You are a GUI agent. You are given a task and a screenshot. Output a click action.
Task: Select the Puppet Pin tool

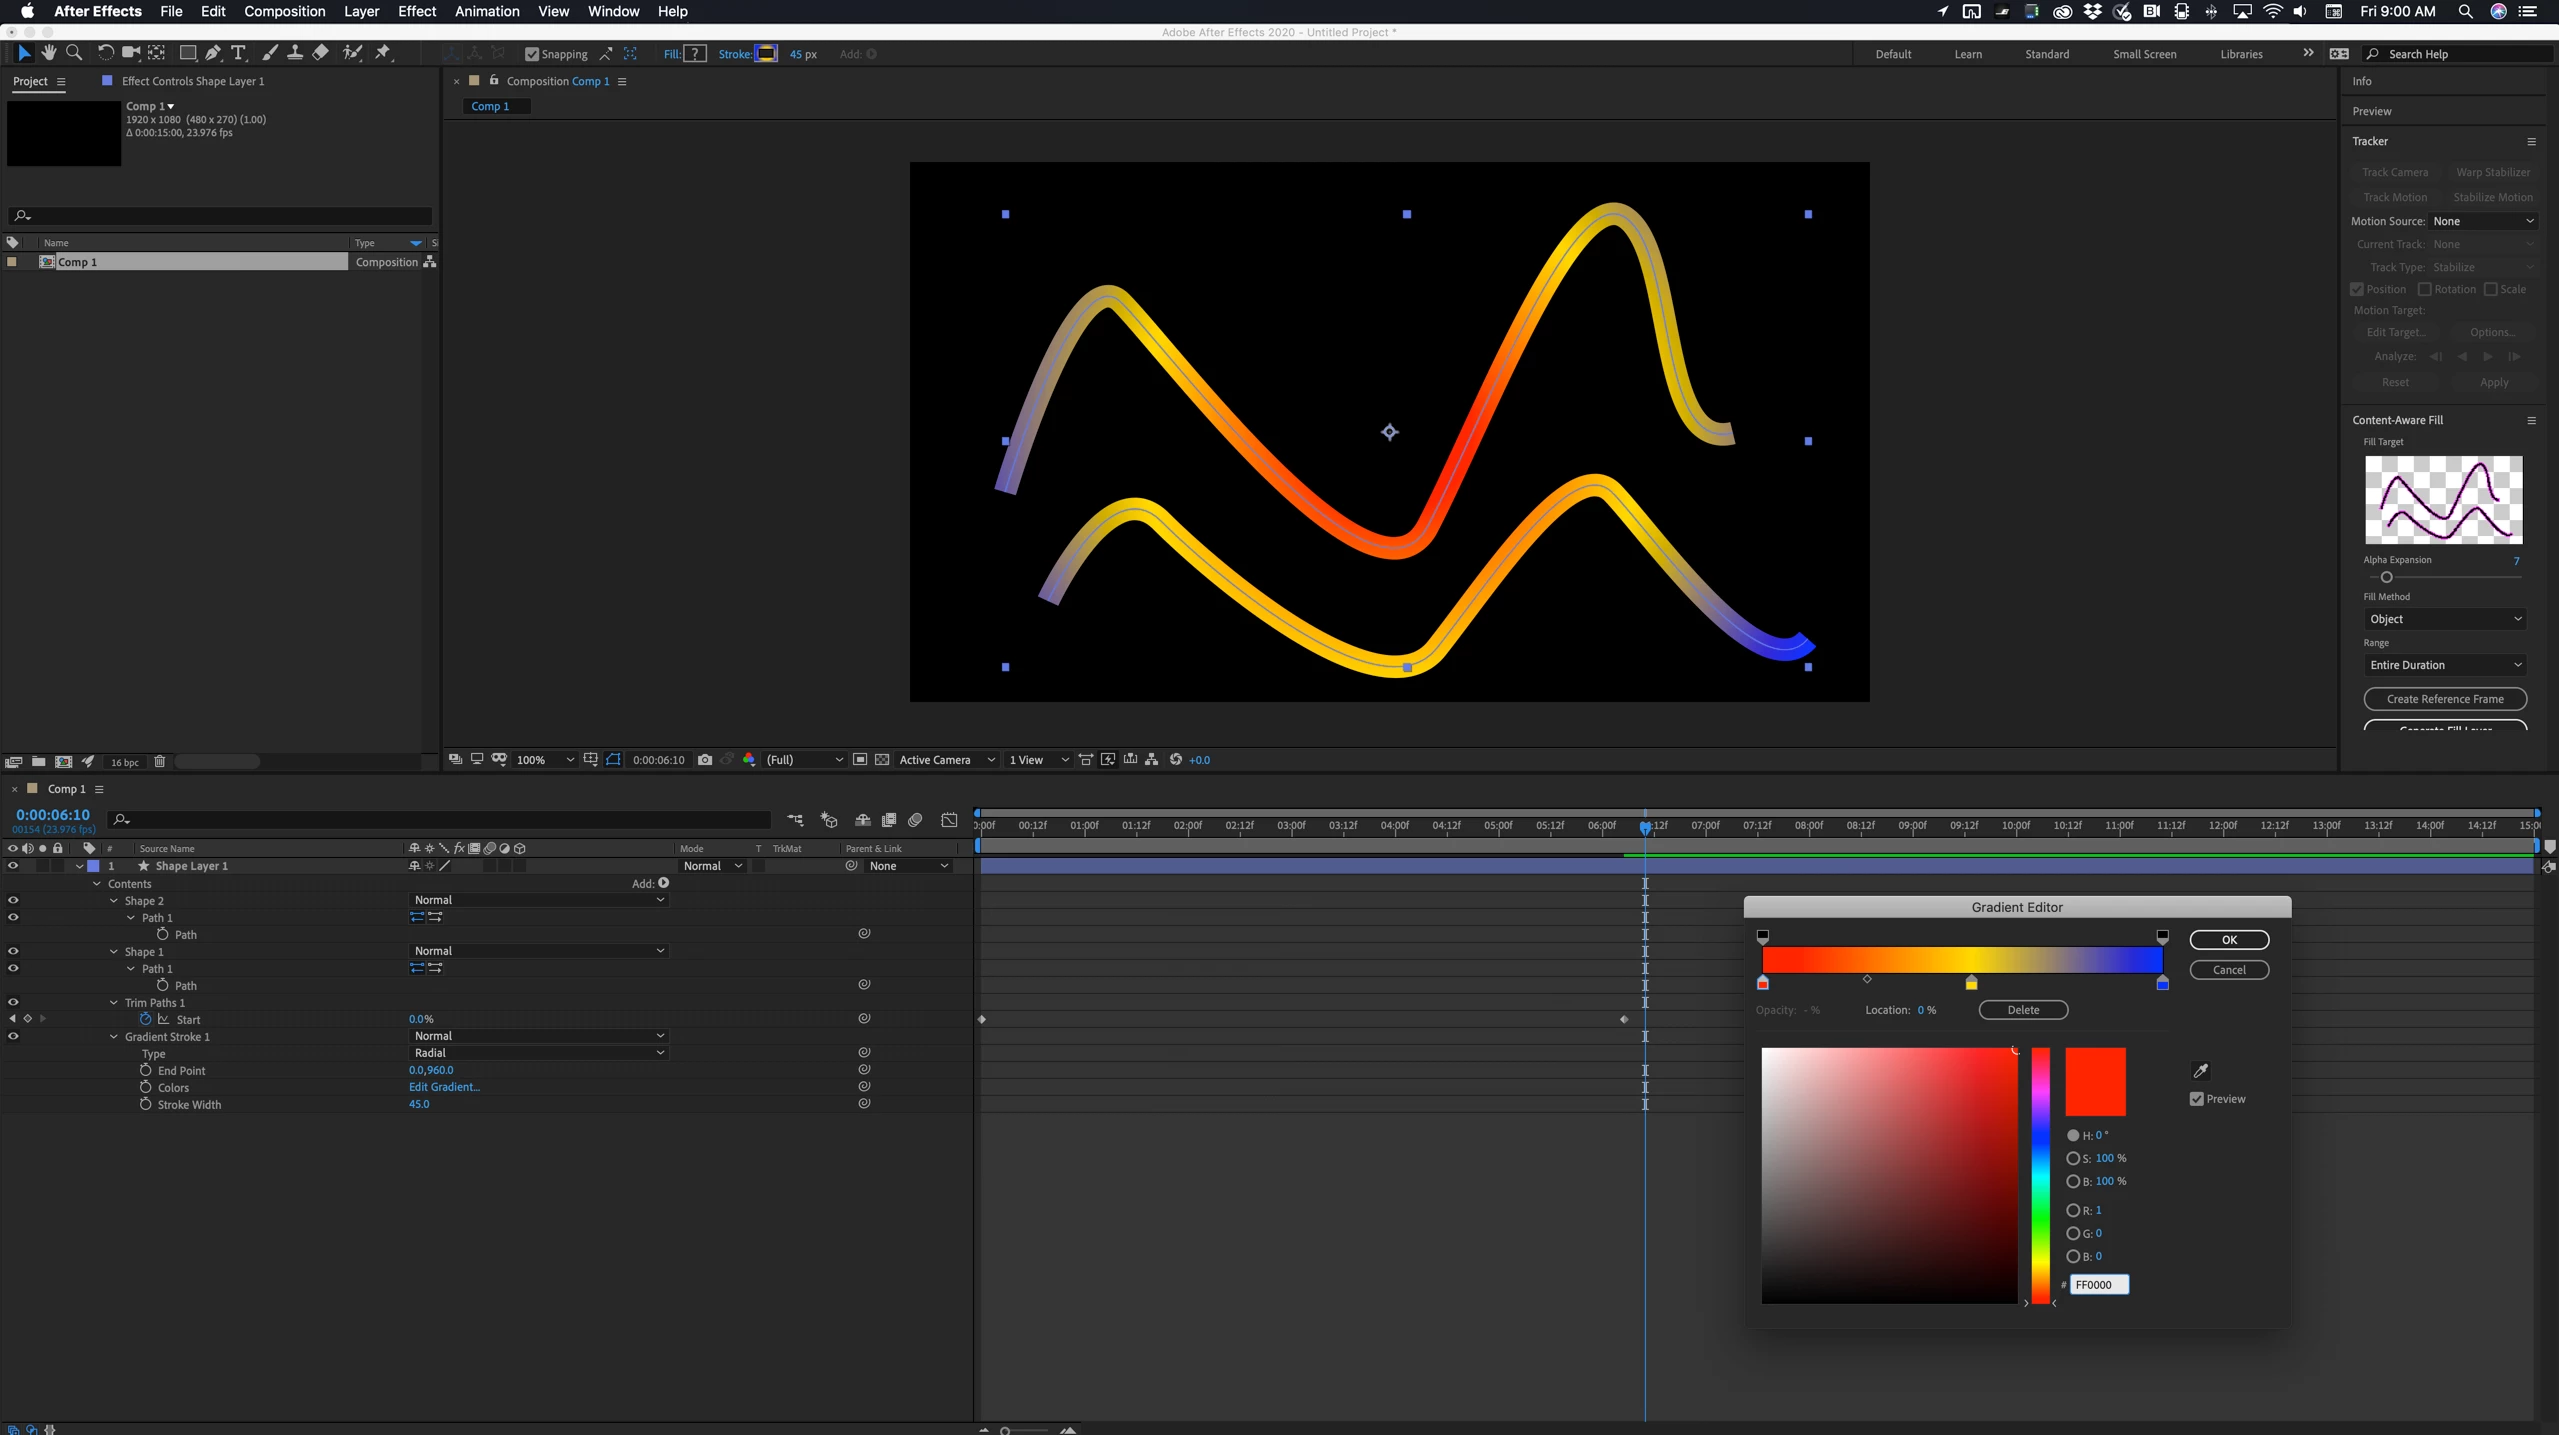coord(383,53)
